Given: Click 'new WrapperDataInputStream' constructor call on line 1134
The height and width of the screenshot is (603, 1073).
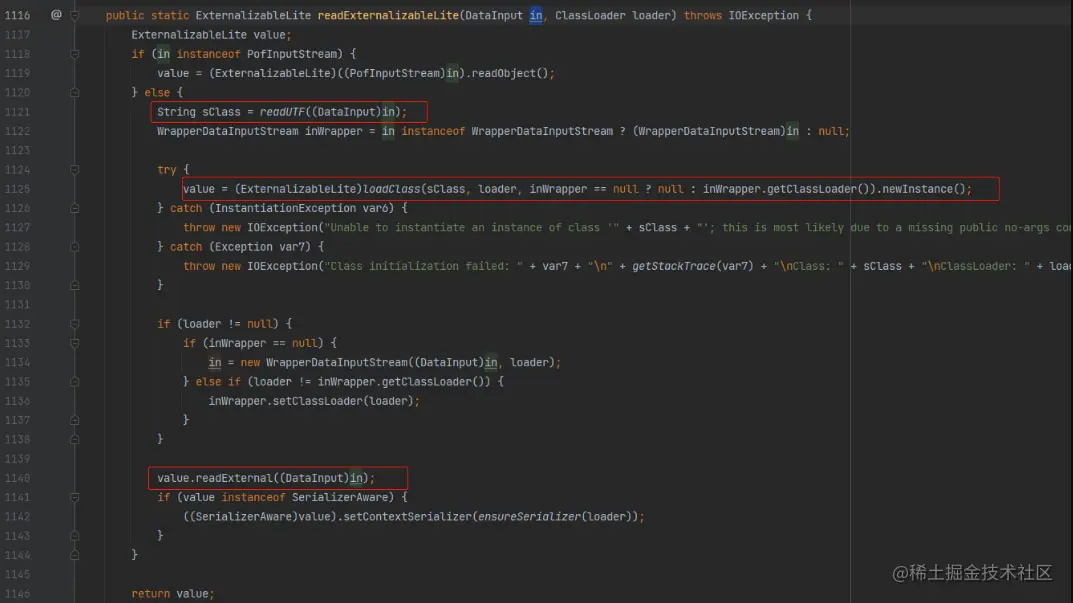Looking at the screenshot, I should (324, 363).
